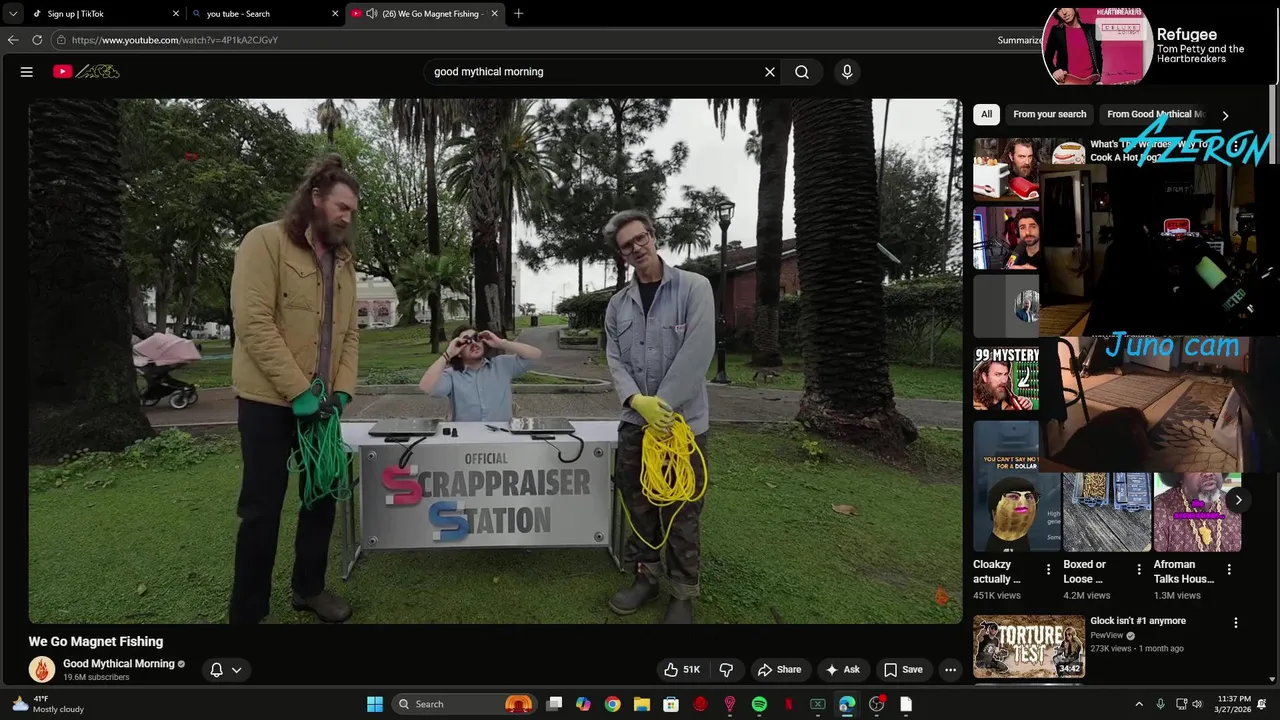Go to YouTube home via the logo
Image resolution: width=1280 pixels, height=720 pixels.
tap(86, 72)
